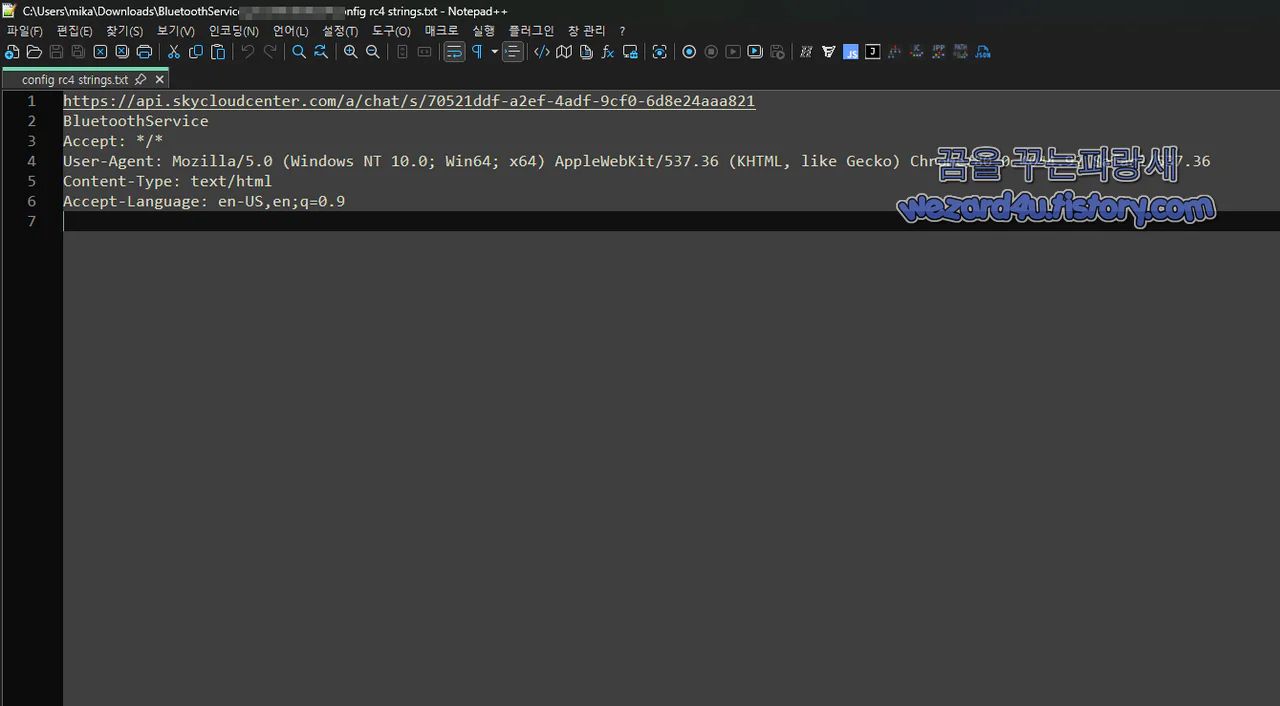Close all documents toolbar icon
Screen dimensions: 1280x706
pos(122,52)
